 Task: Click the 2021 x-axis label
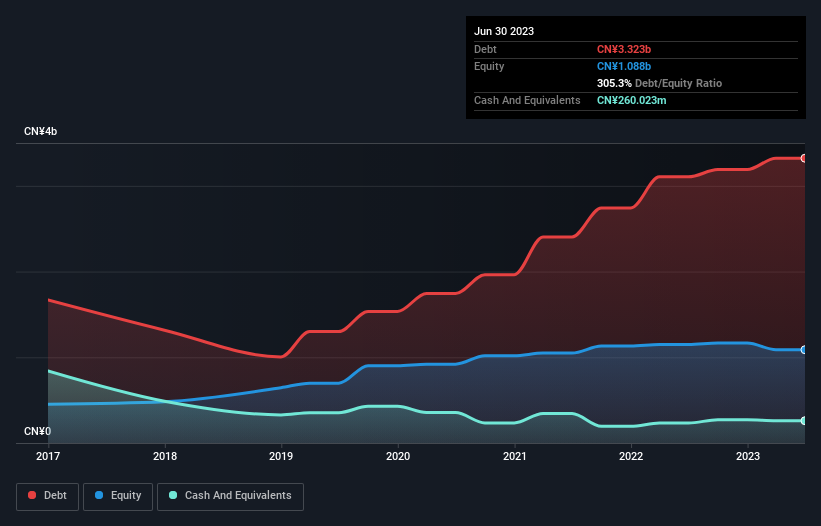(x=515, y=456)
